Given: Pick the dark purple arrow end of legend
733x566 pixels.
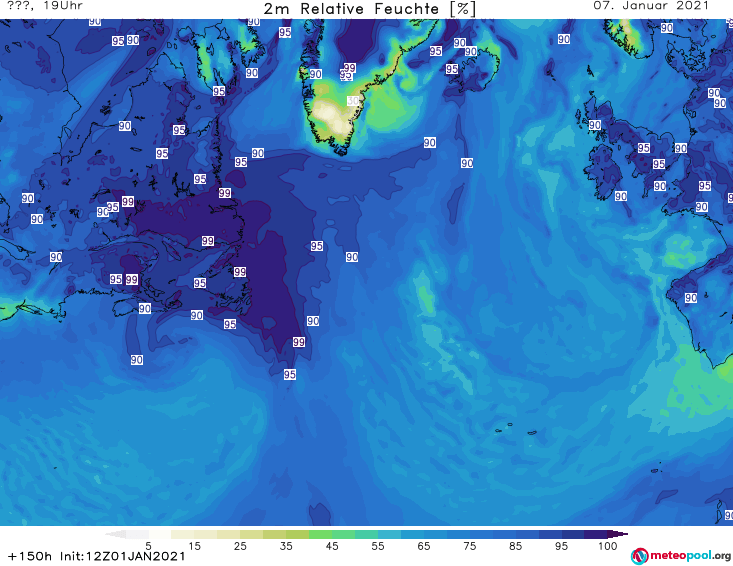Looking at the screenshot, I should tap(618, 534).
